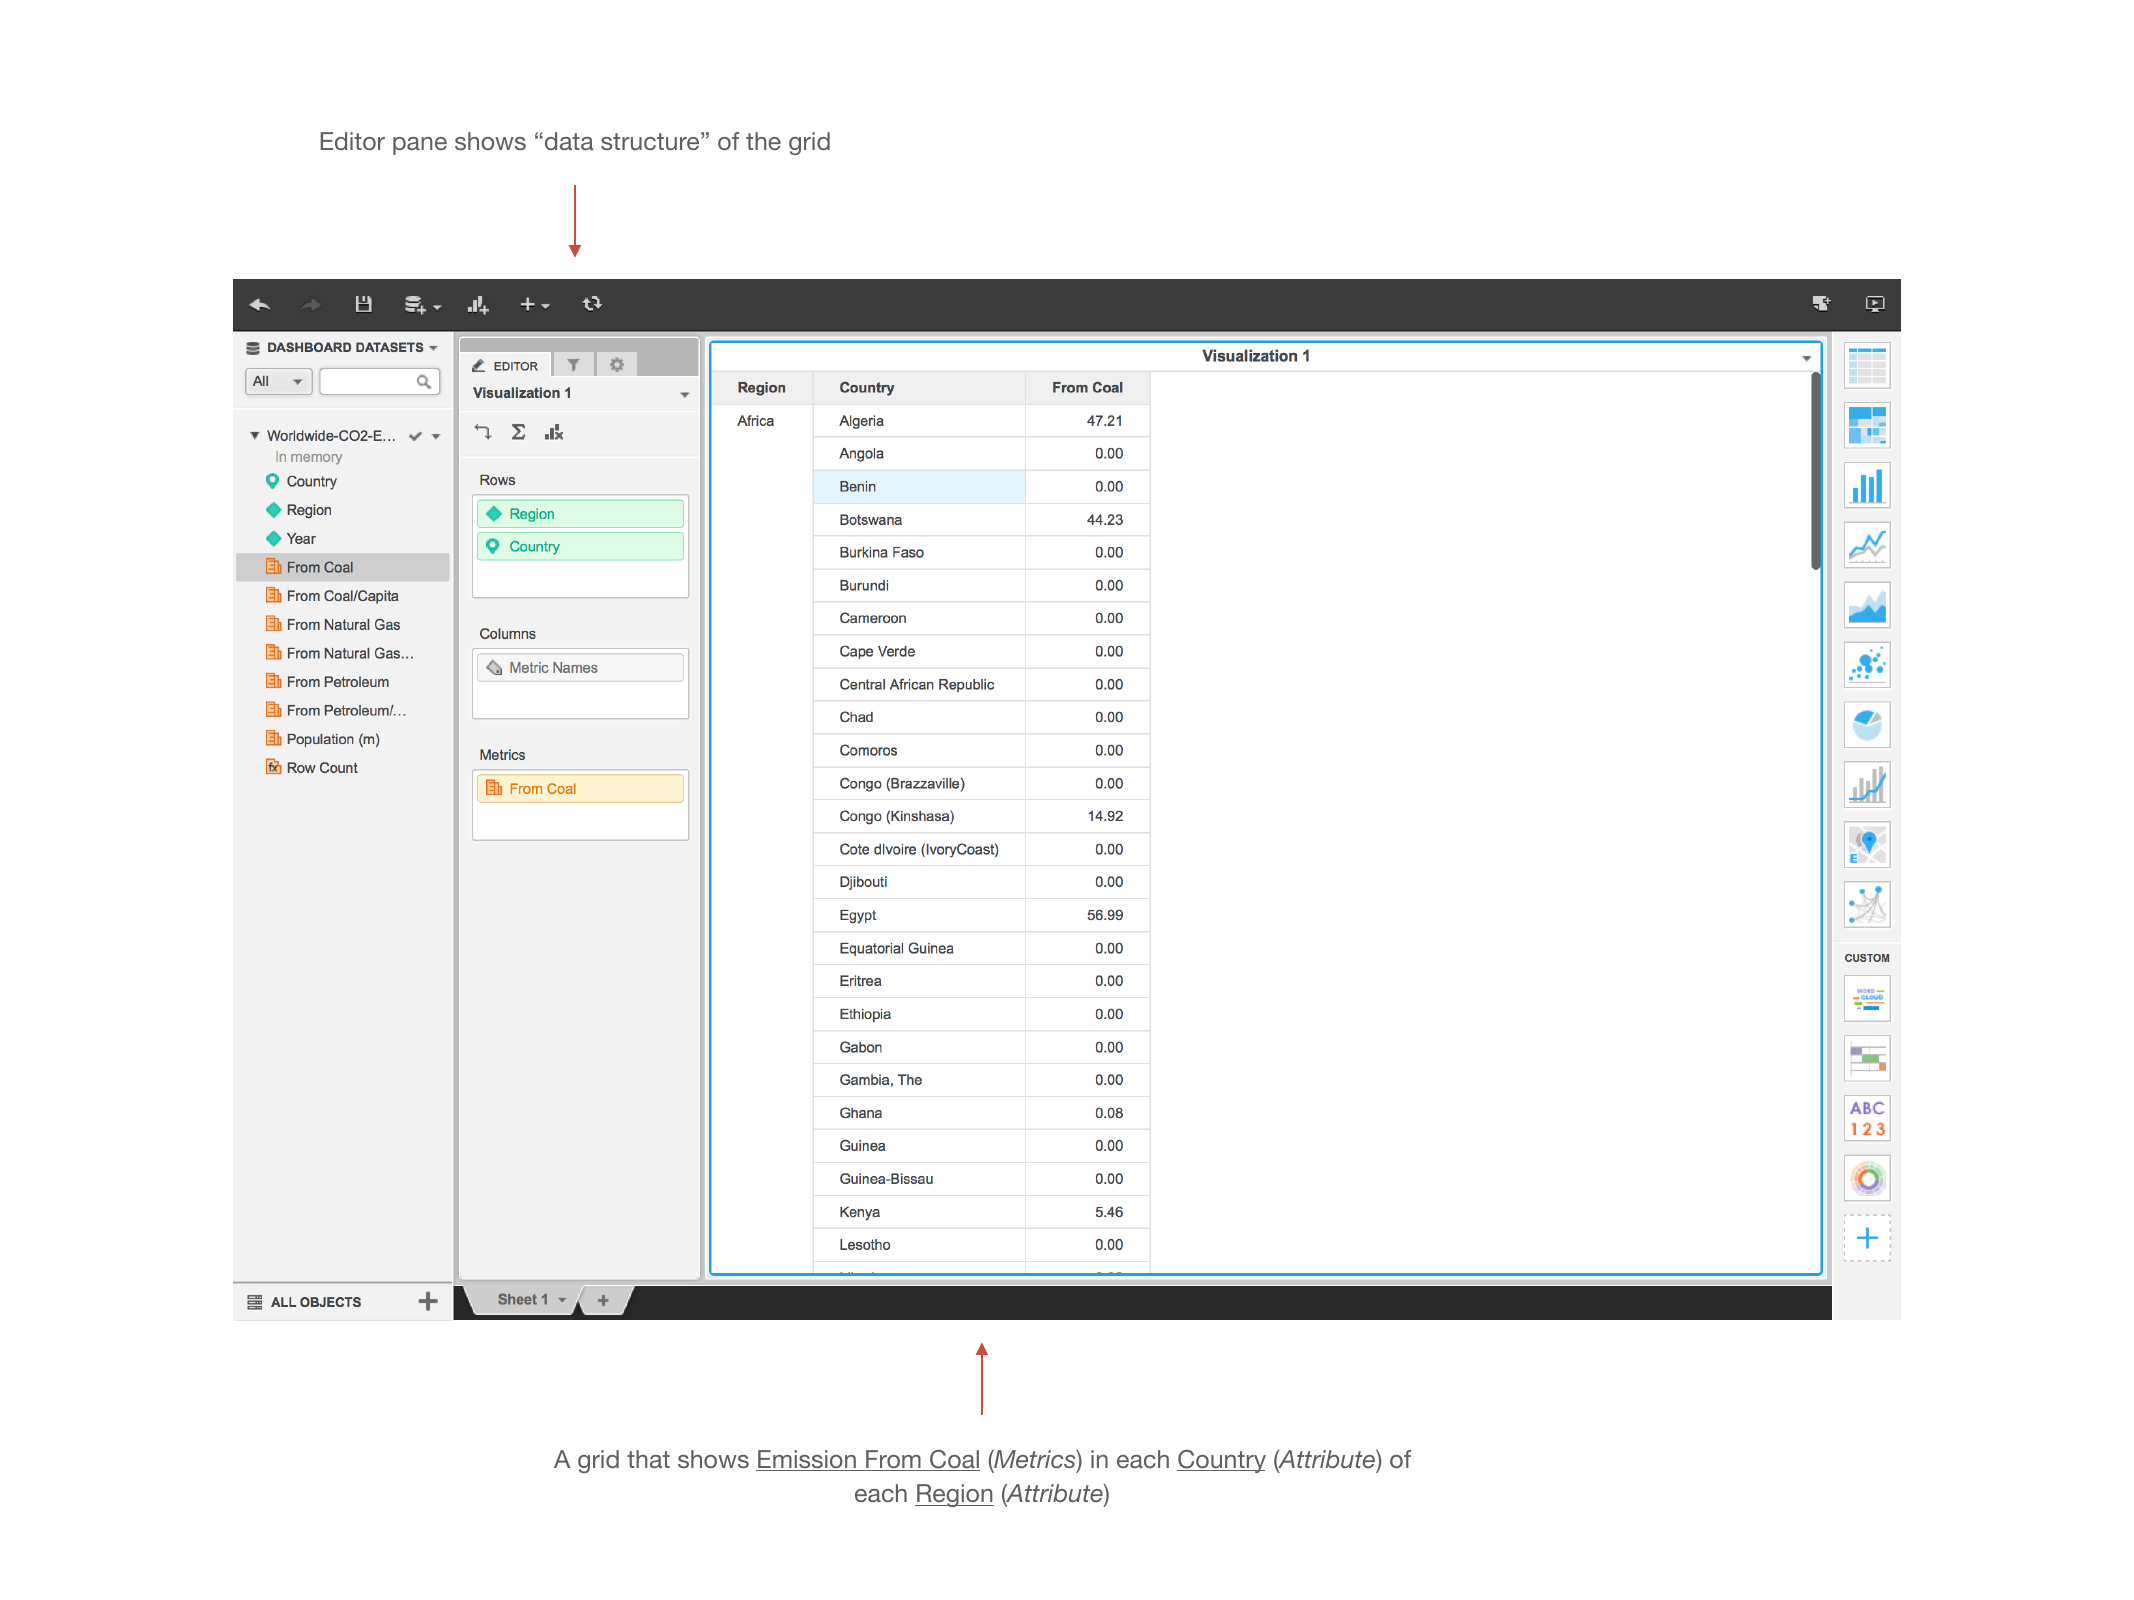Open the All filter dropdown
The width and height of the screenshot is (2134, 1600).
278,381
